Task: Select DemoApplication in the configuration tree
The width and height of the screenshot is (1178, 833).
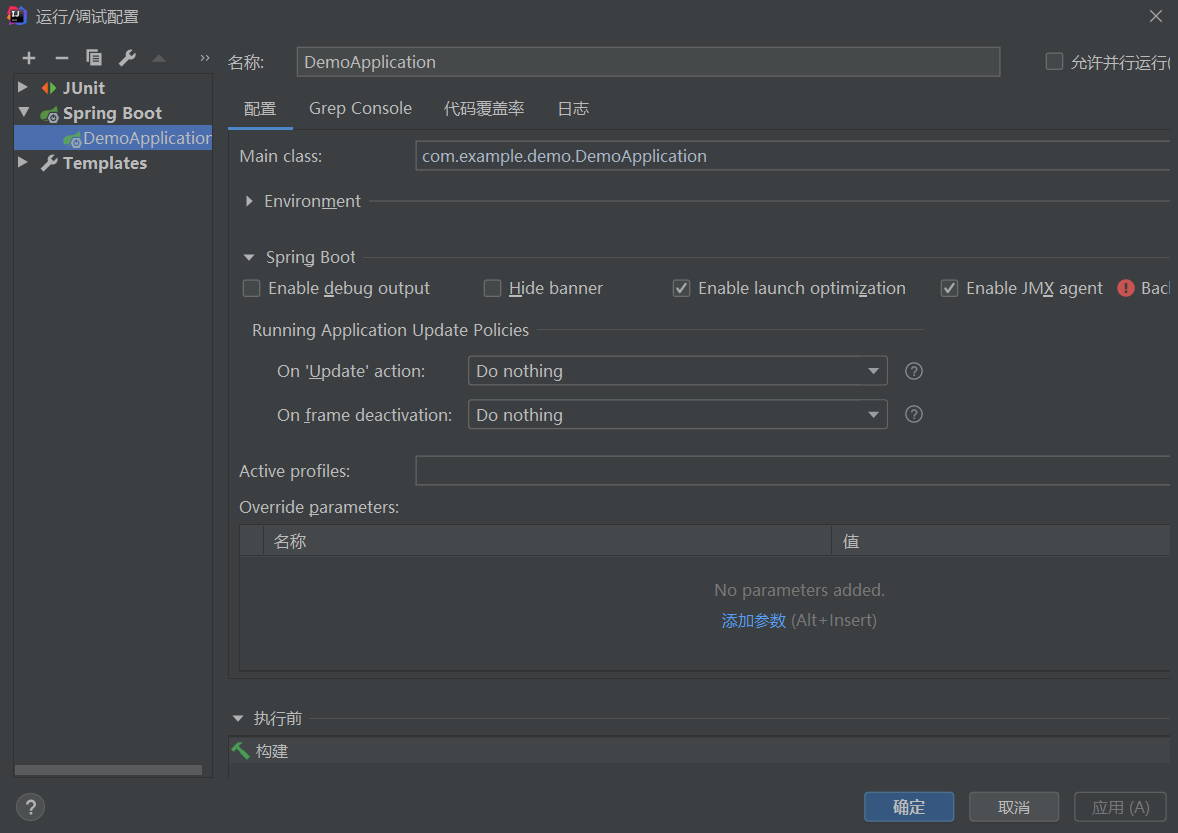Action: (113, 138)
